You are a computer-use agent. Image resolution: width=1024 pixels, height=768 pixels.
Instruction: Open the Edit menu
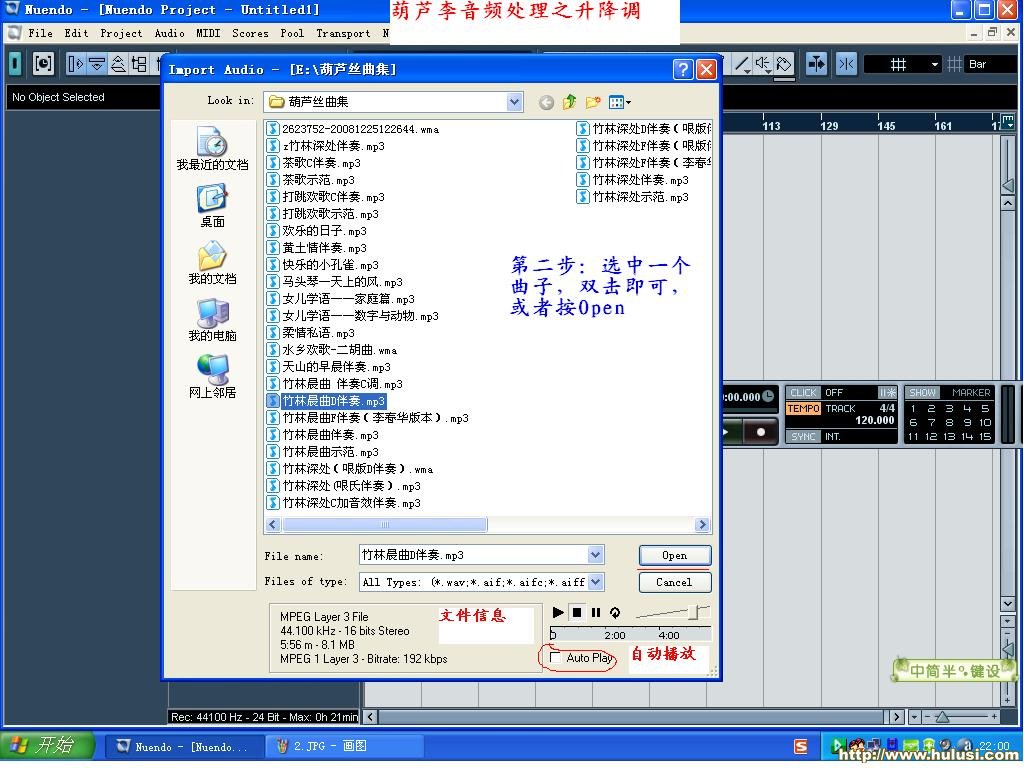click(x=76, y=33)
